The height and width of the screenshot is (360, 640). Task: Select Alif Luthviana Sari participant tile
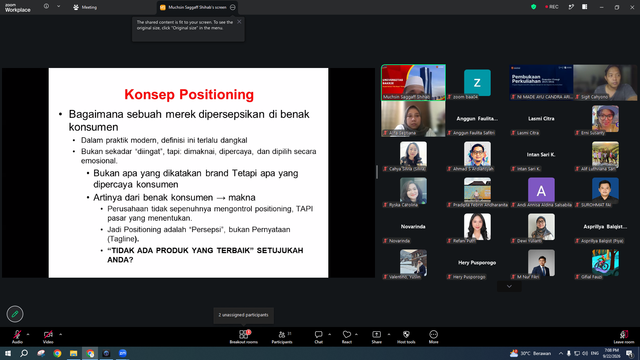click(x=605, y=155)
